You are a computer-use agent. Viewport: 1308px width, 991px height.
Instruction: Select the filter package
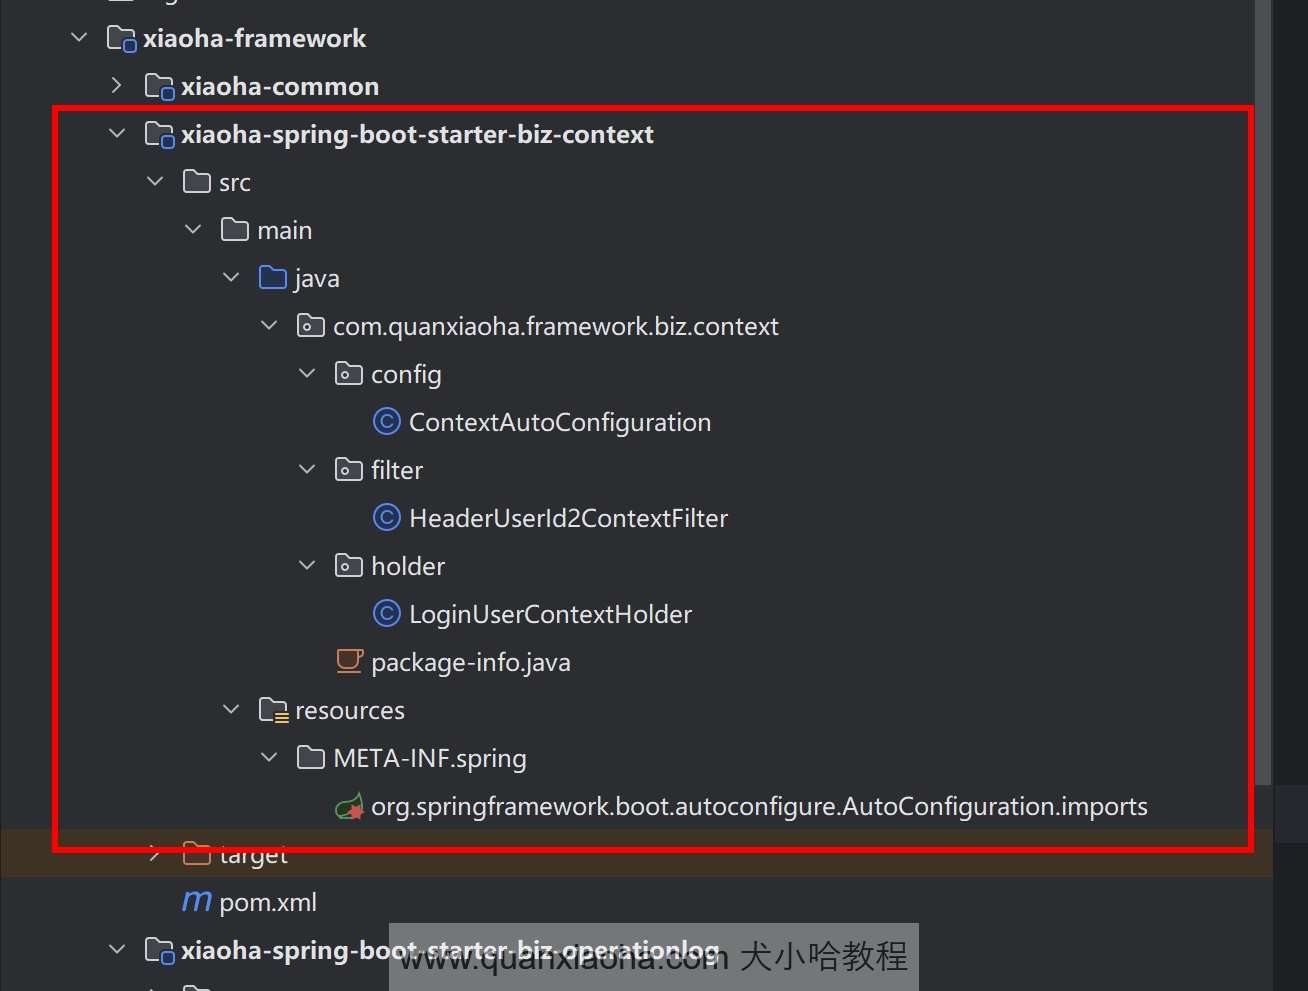(397, 471)
